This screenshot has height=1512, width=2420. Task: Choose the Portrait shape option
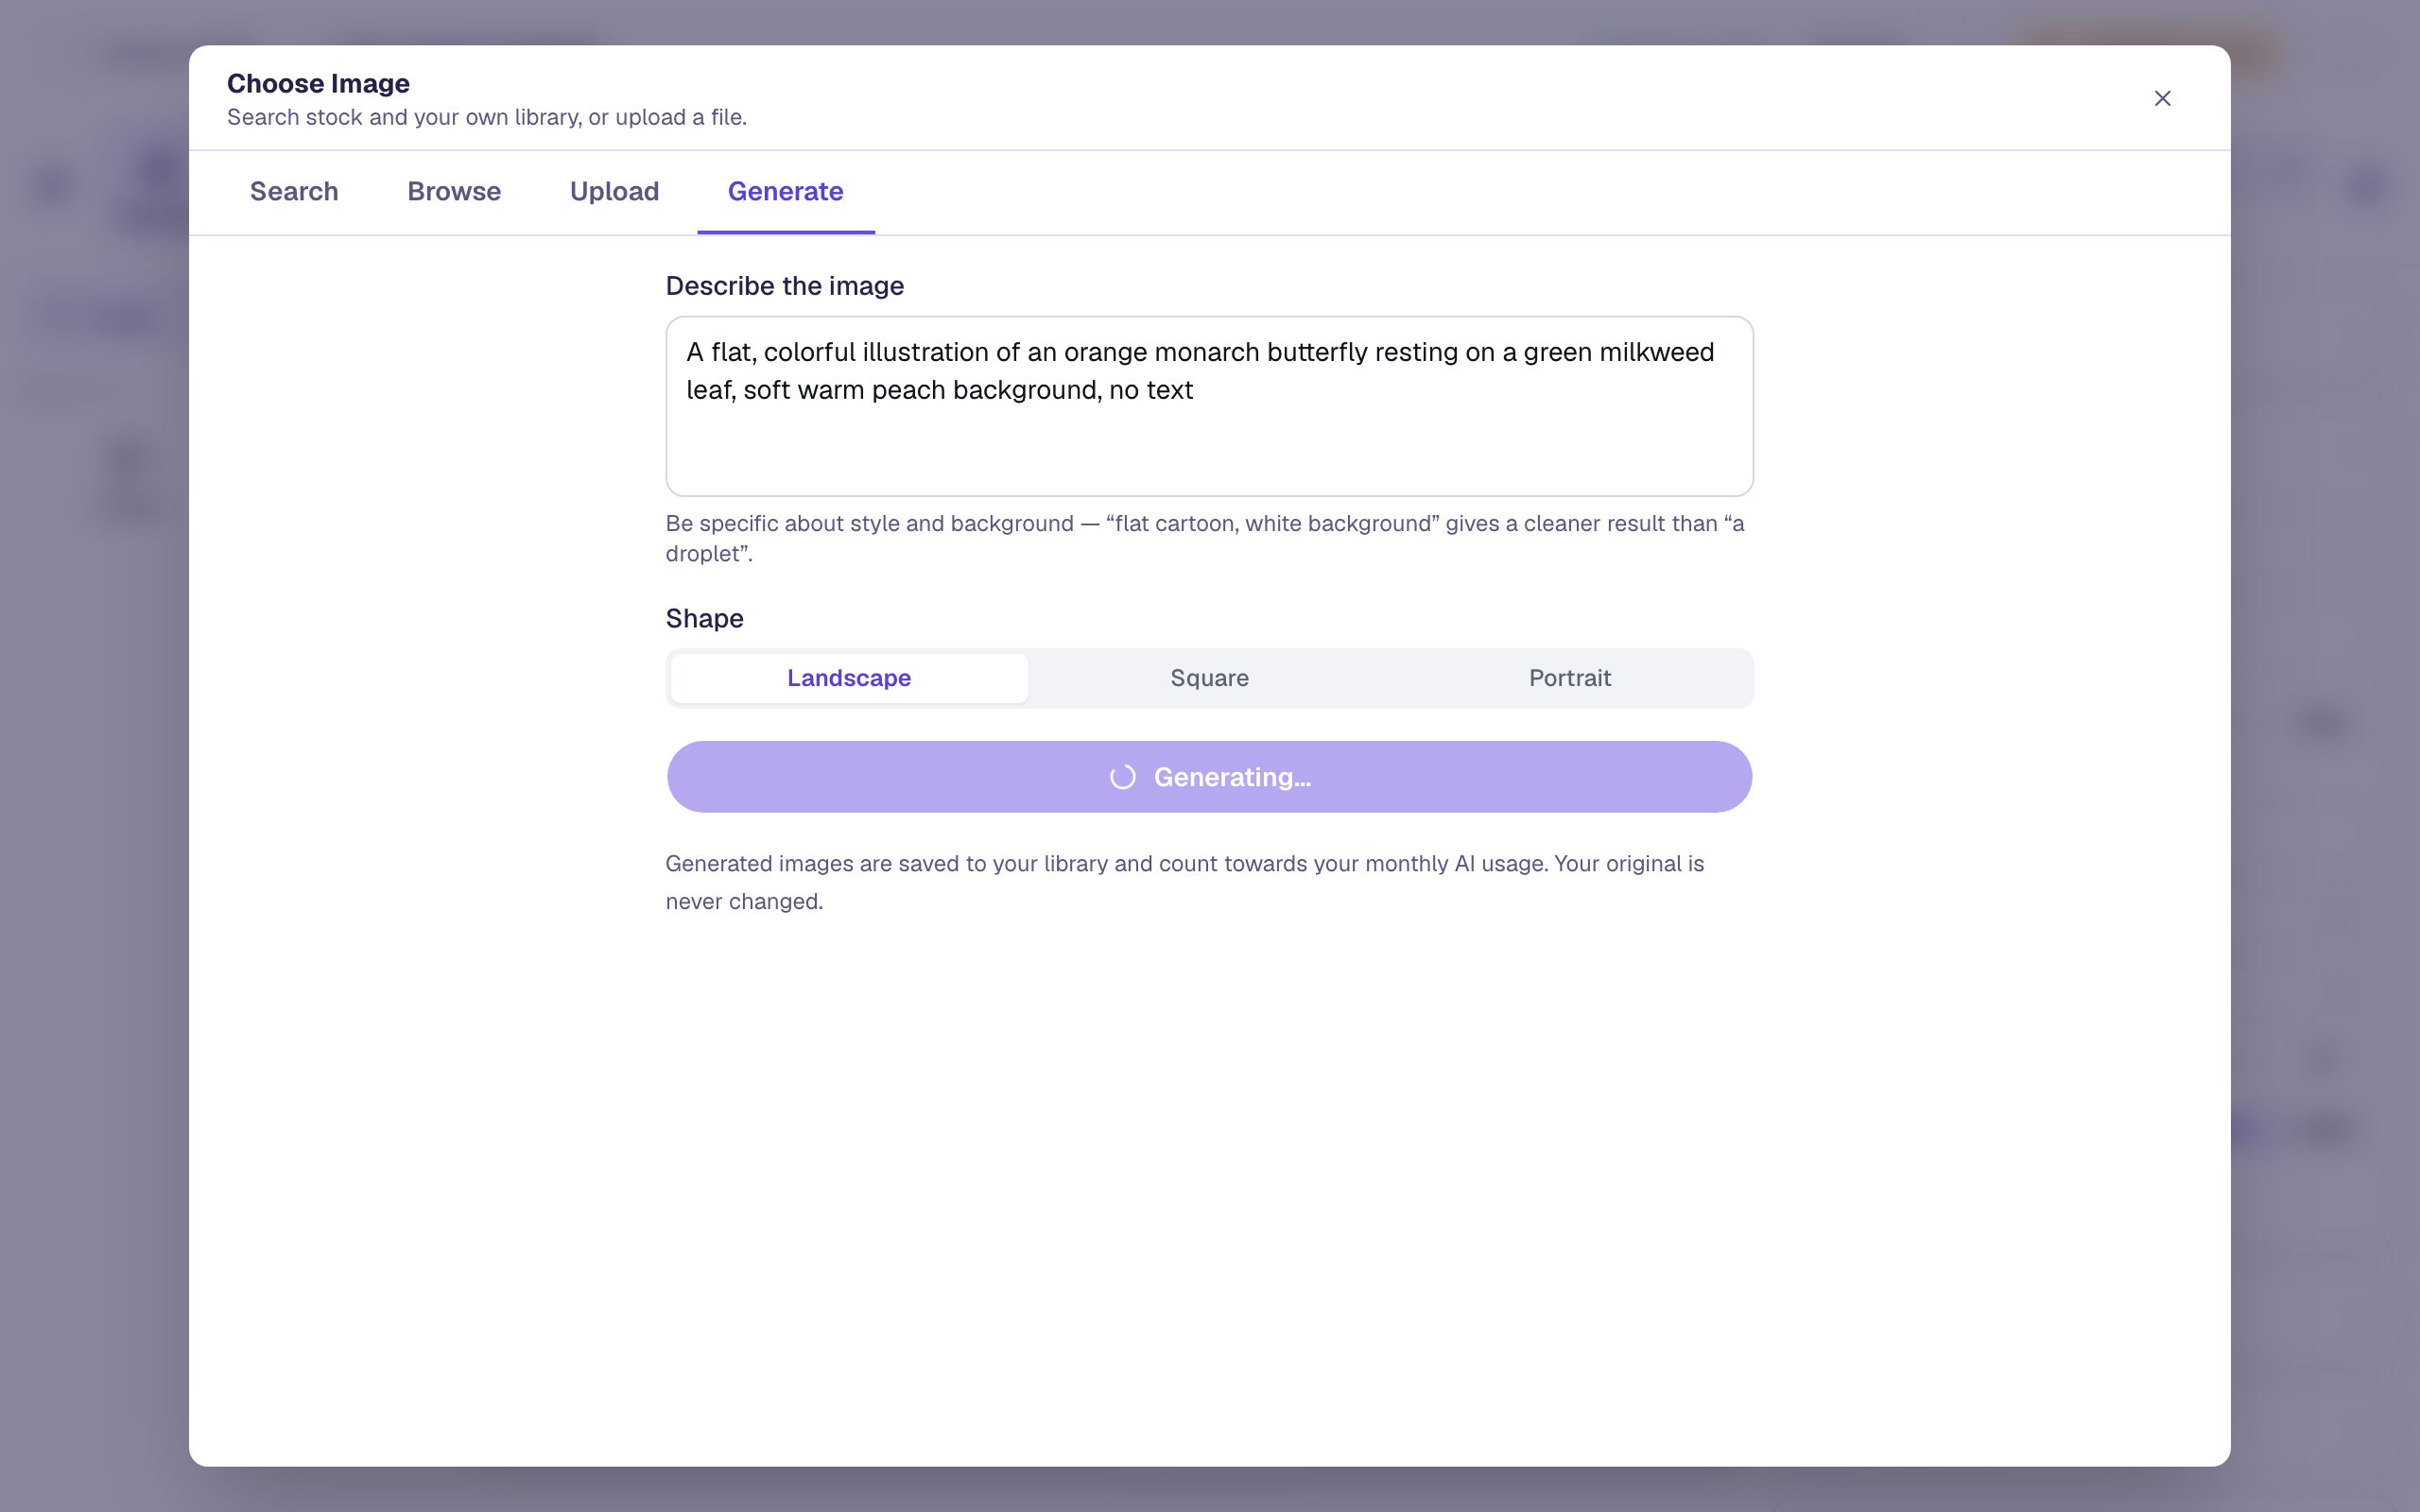1570,678
